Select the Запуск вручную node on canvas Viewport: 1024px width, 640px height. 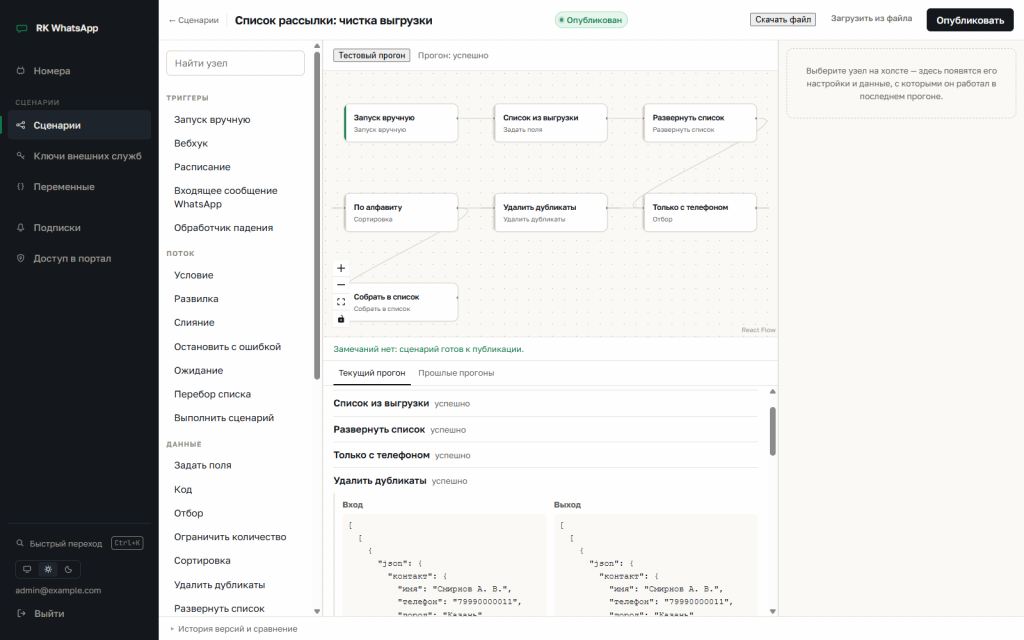click(401, 123)
